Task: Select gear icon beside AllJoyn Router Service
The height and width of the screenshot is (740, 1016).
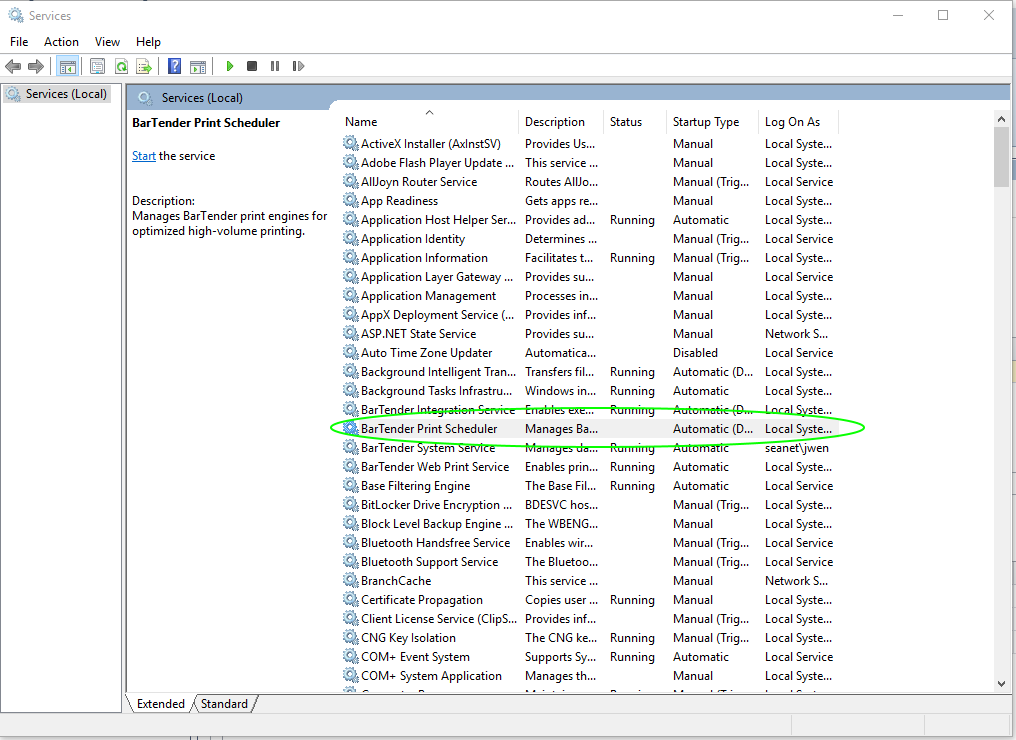Action: pos(351,181)
